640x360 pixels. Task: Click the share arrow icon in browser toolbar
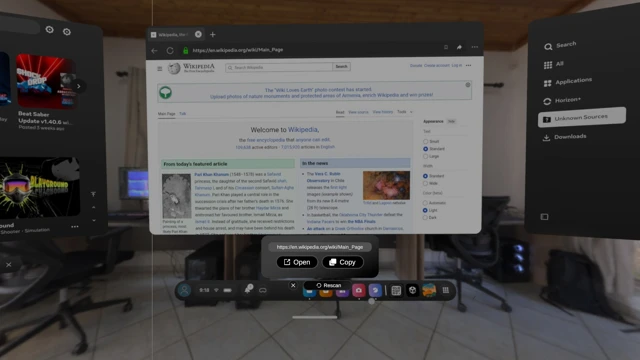point(459,47)
